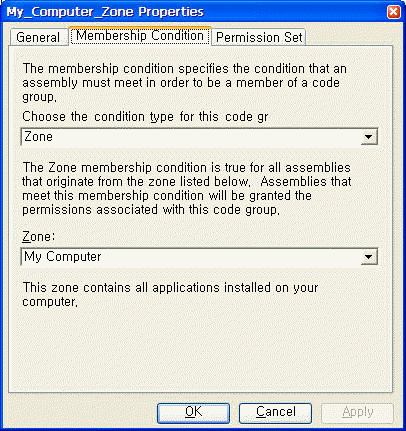This screenshot has height=431, width=406.
Task: Click the Zone membership condition explanation text
Action: [187, 188]
